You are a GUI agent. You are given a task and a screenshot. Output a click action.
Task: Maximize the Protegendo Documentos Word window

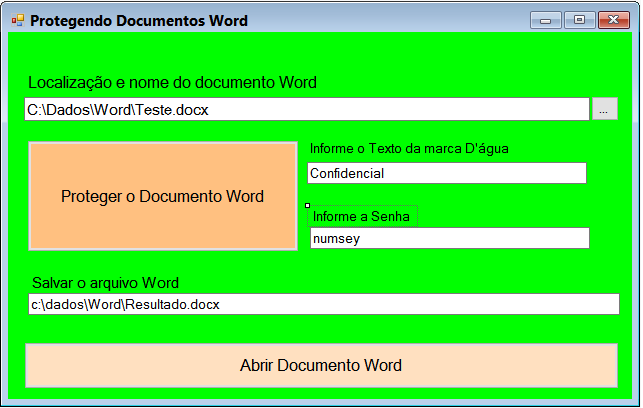pos(579,20)
